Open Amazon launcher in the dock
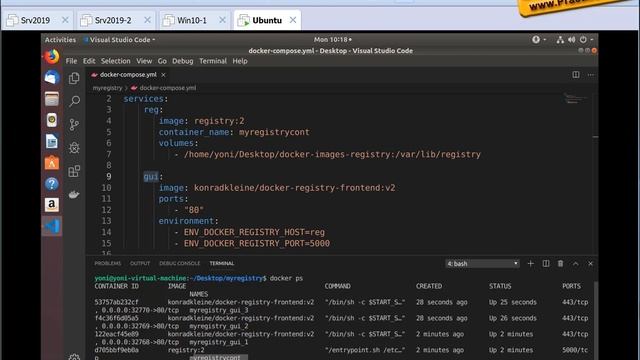This screenshot has height=360, width=640. pos(52,205)
